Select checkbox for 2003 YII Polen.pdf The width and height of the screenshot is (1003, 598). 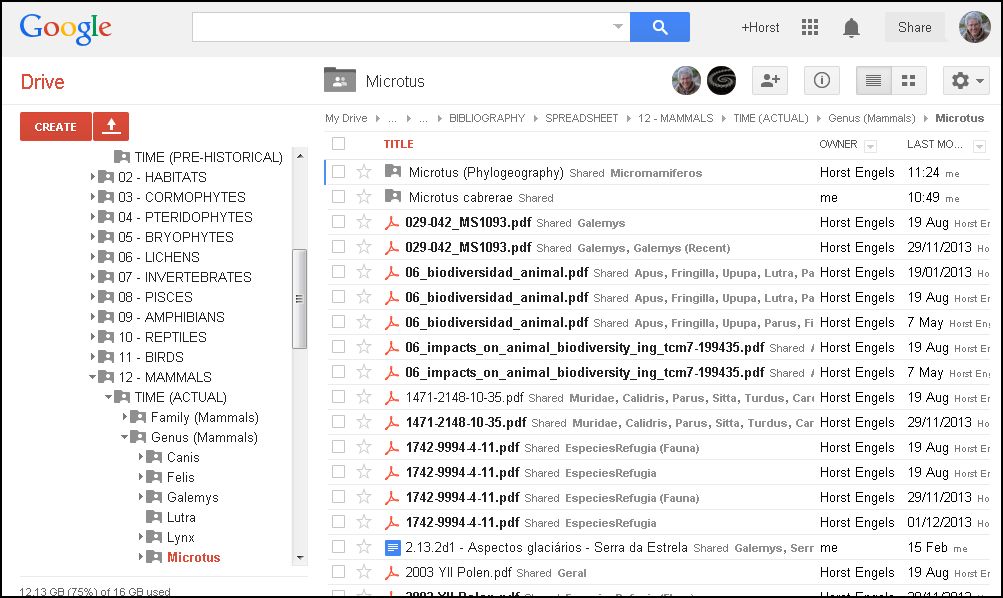338,572
